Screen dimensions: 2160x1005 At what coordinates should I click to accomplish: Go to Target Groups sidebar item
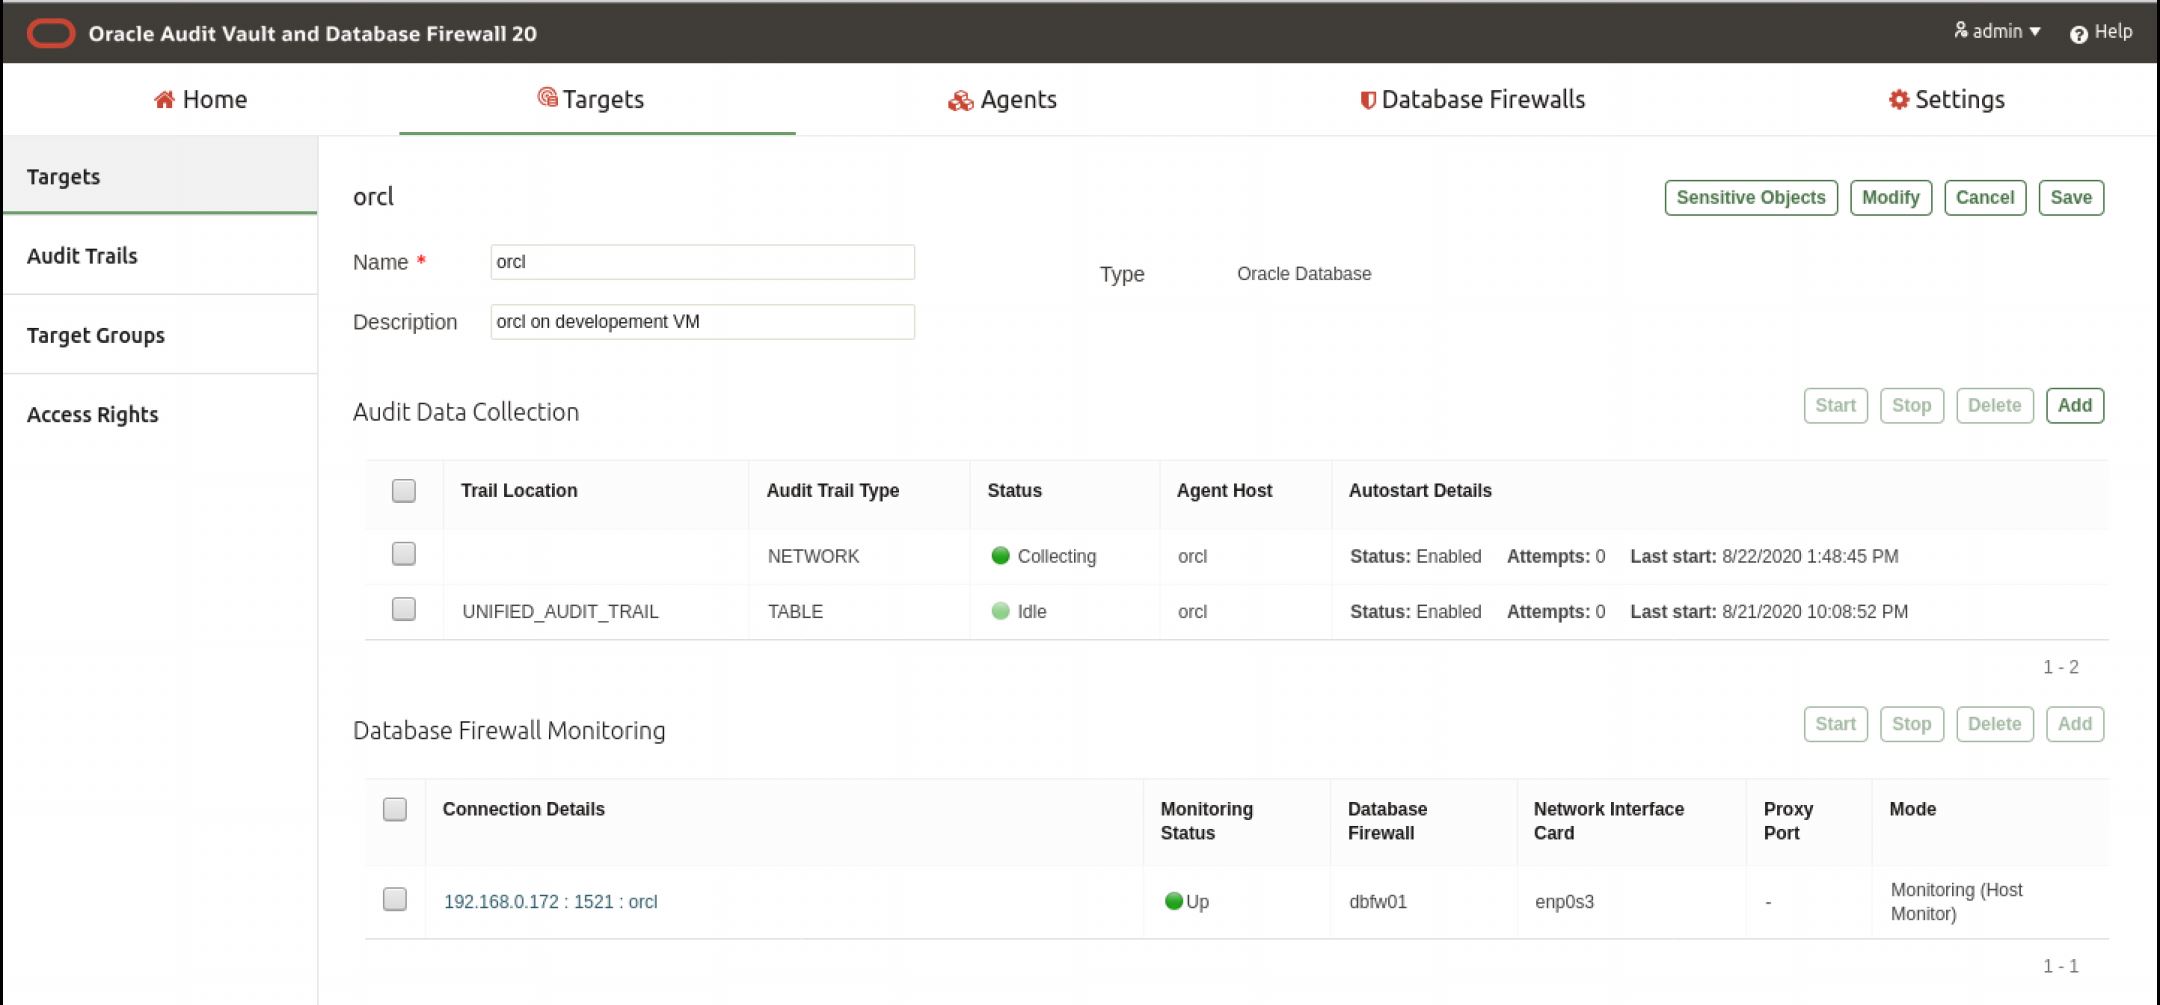(96, 335)
